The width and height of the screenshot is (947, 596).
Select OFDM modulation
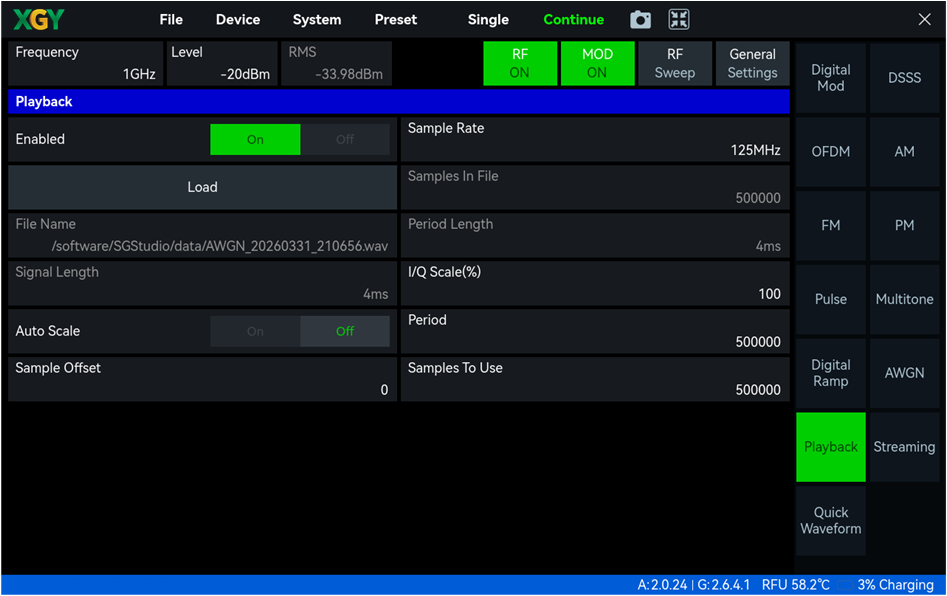[x=830, y=152]
